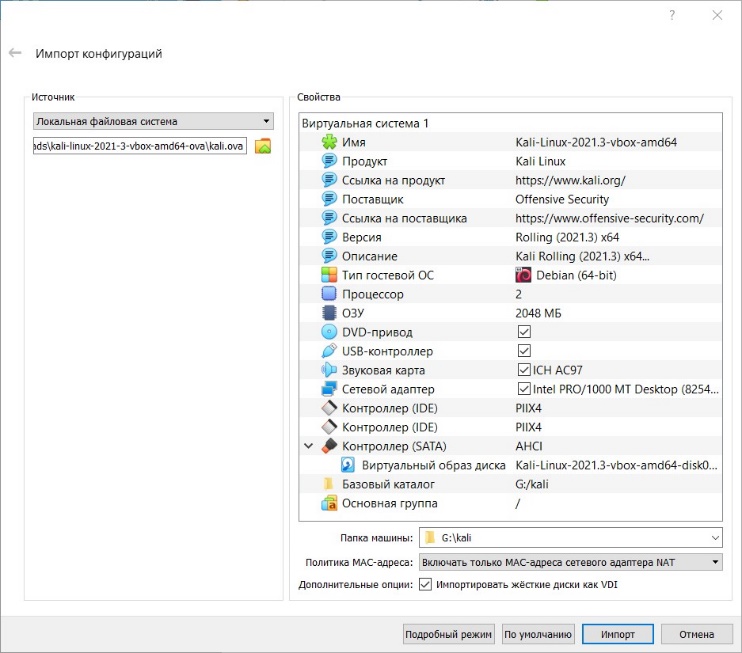
Task: Click the Kali-Linux-2021.3-vbox-amd64-disk0... disk value
Action: pyautogui.click(x=616, y=465)
